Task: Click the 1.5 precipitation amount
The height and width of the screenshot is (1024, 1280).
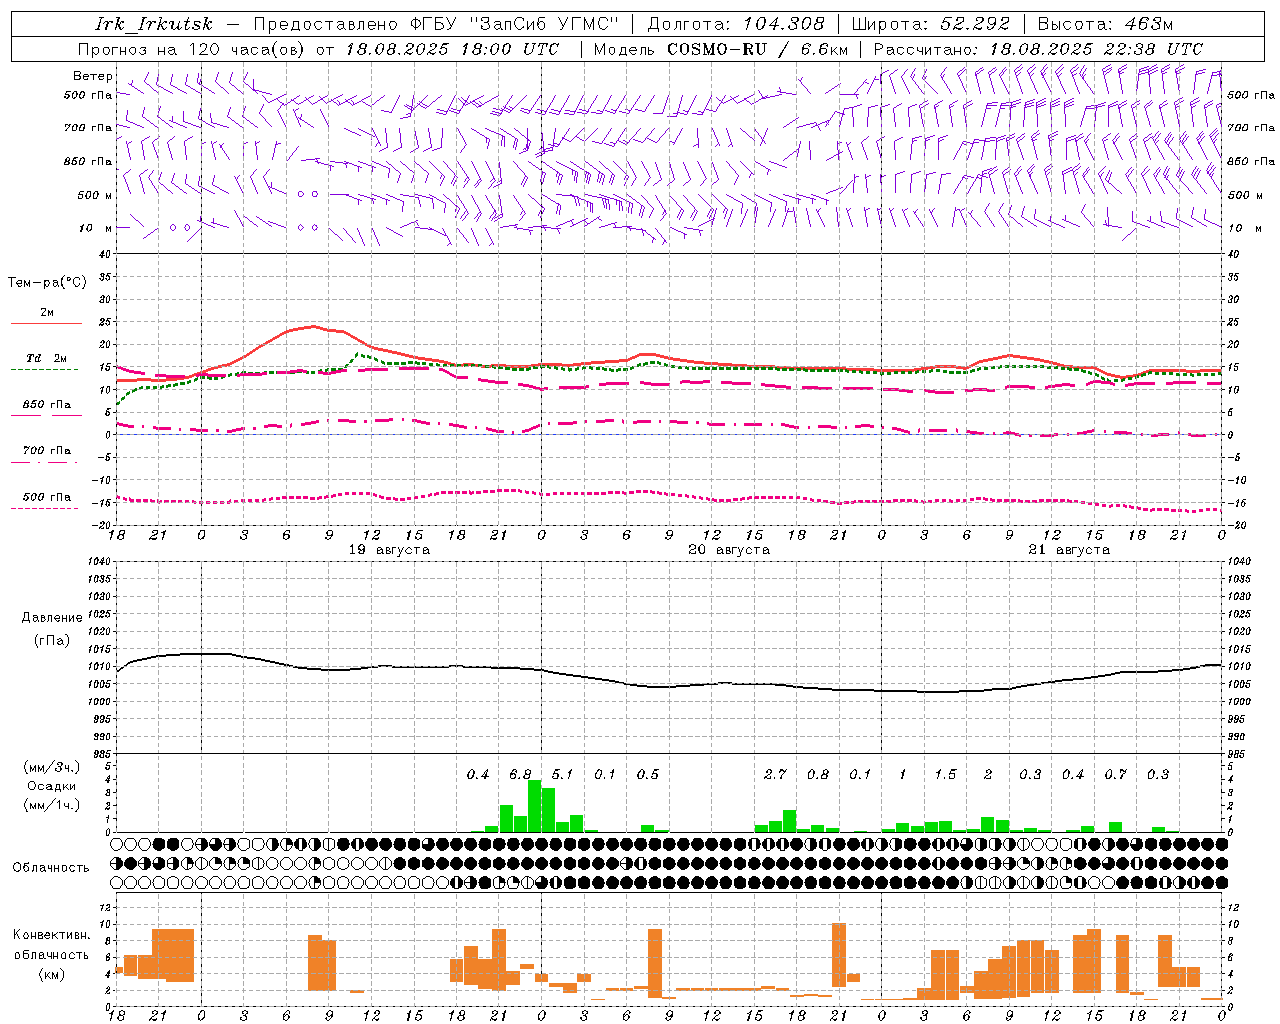Action: pos(945,775)
